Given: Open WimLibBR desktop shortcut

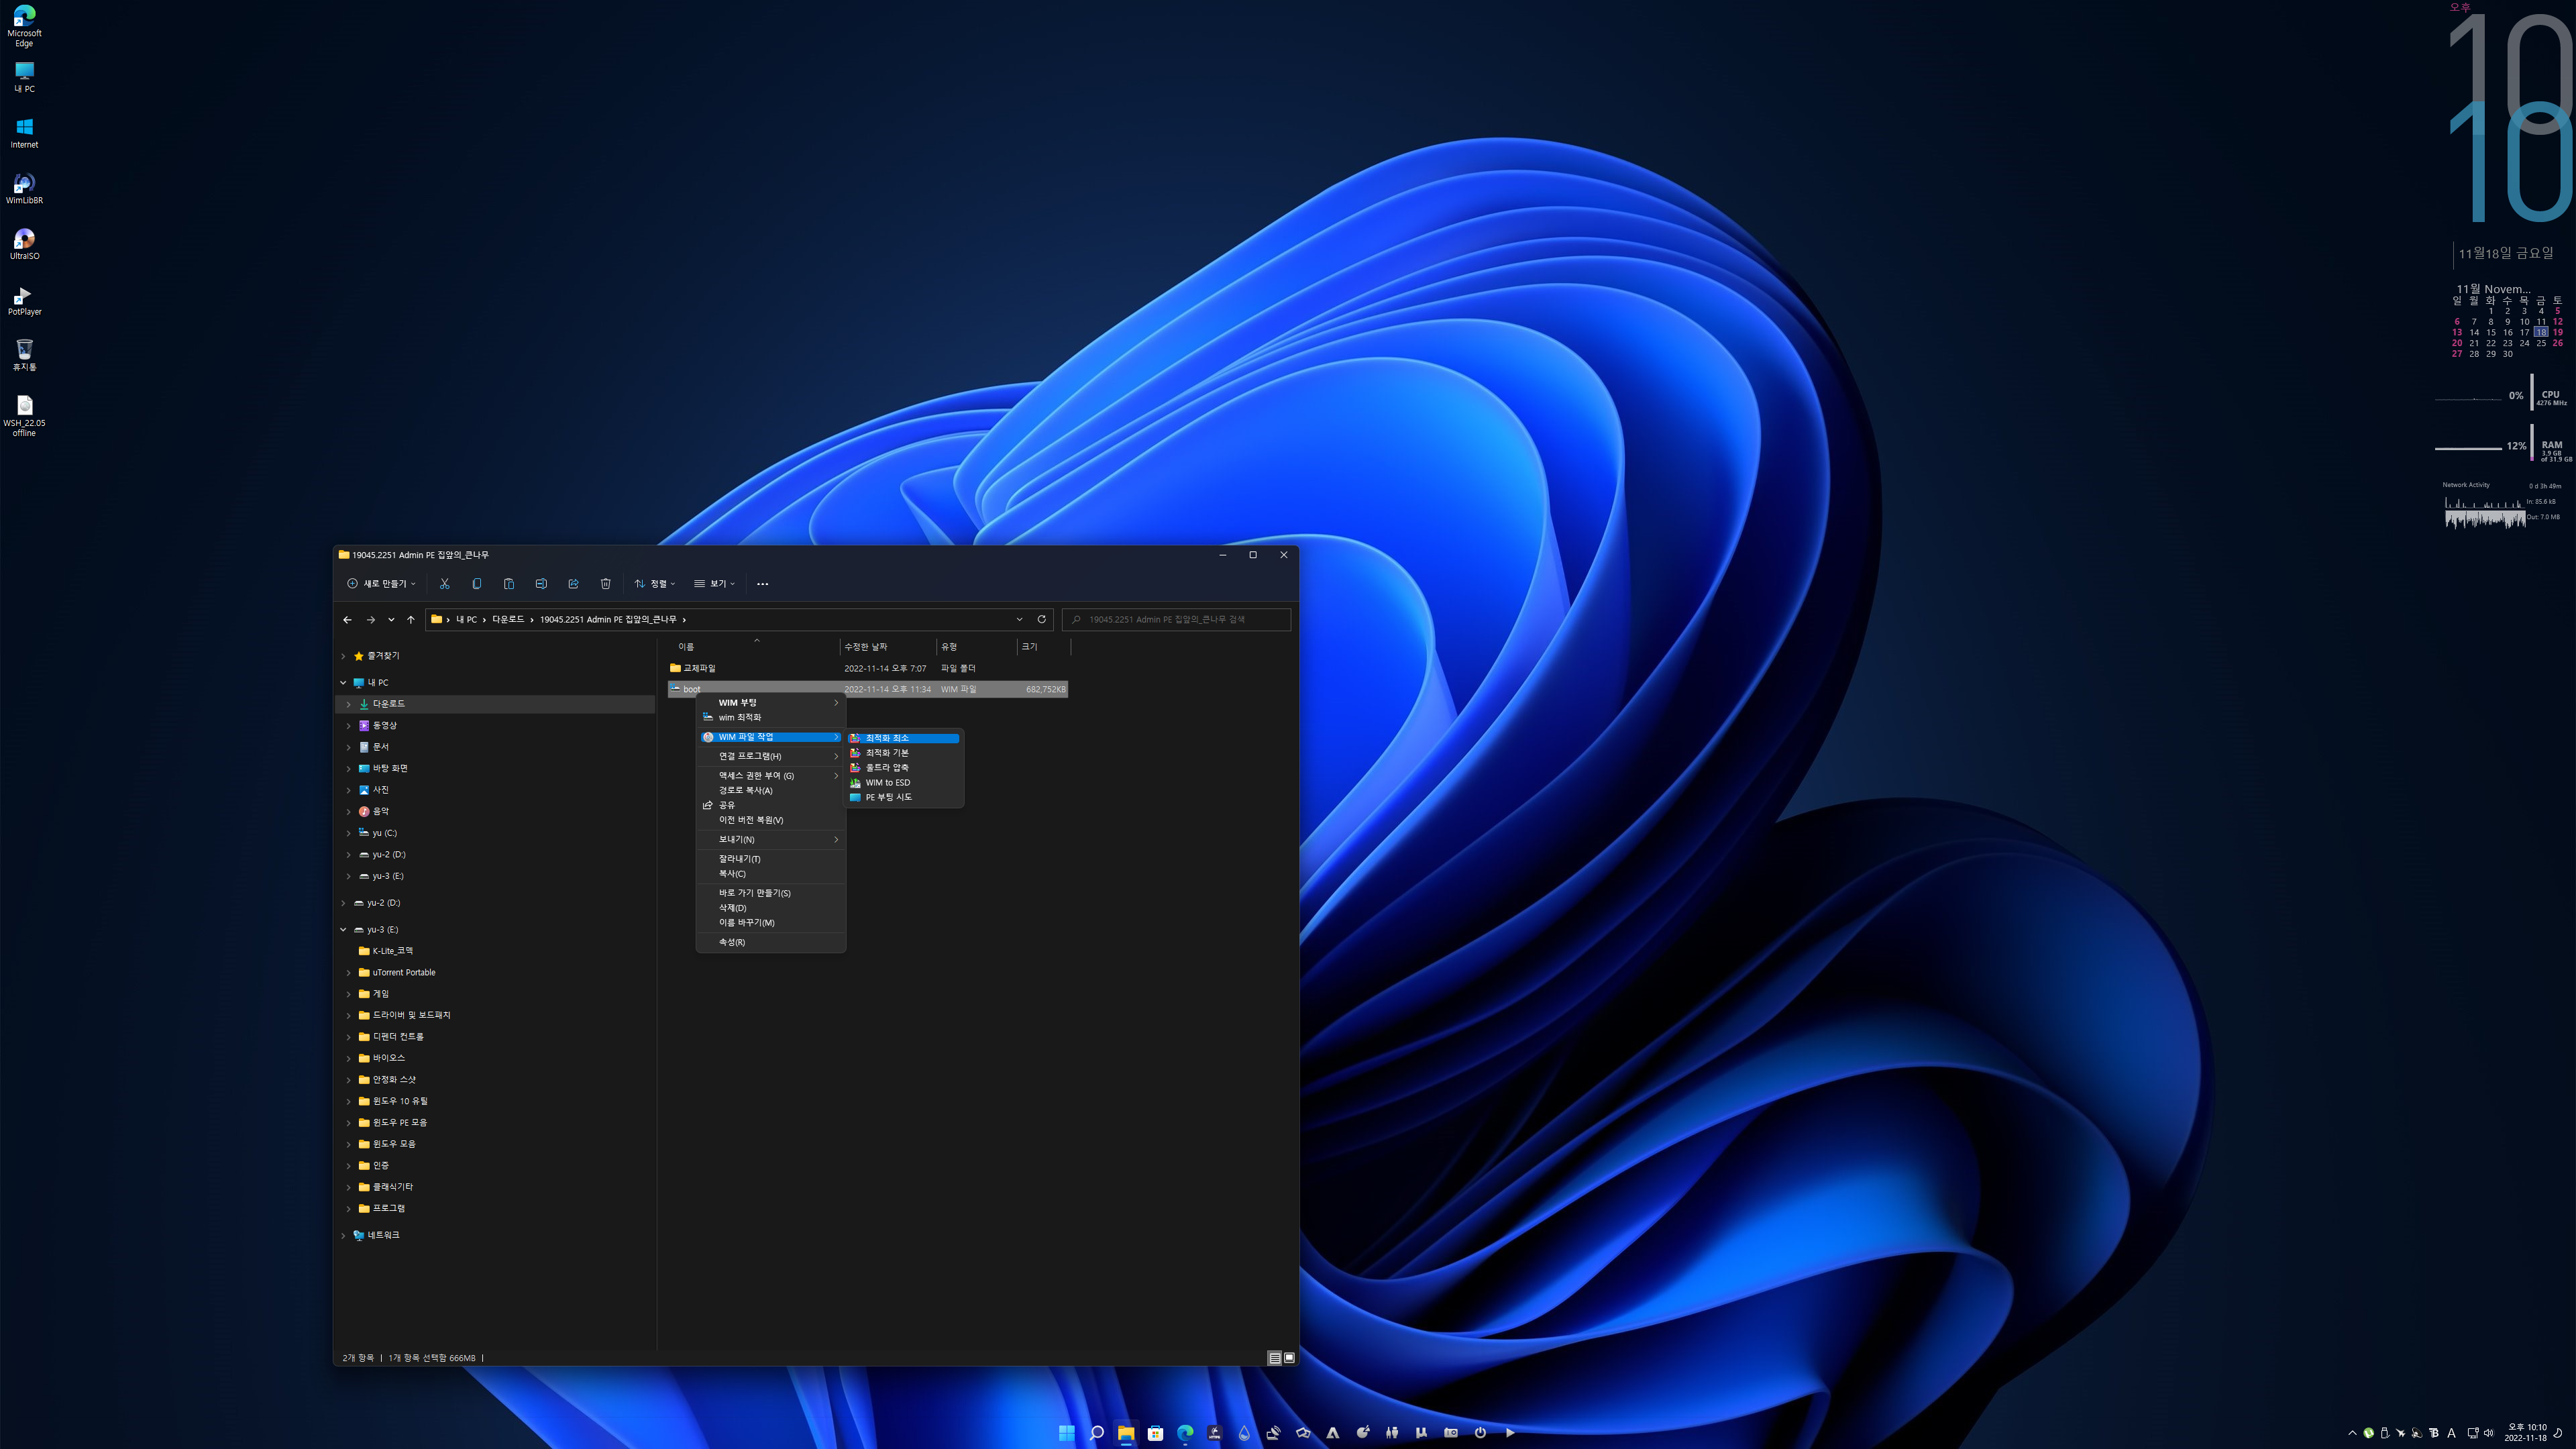Looking at the screenshot, I should coord(24,189).
